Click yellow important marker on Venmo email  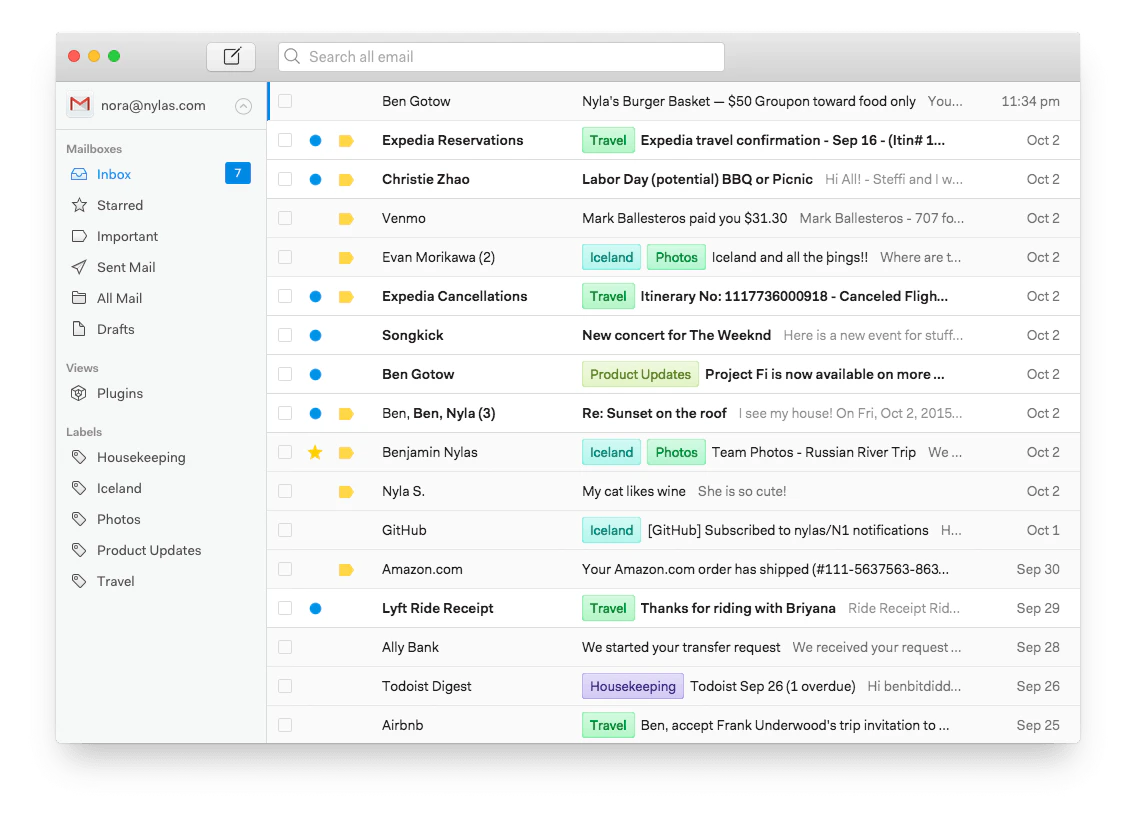click(x=346, y=219)
